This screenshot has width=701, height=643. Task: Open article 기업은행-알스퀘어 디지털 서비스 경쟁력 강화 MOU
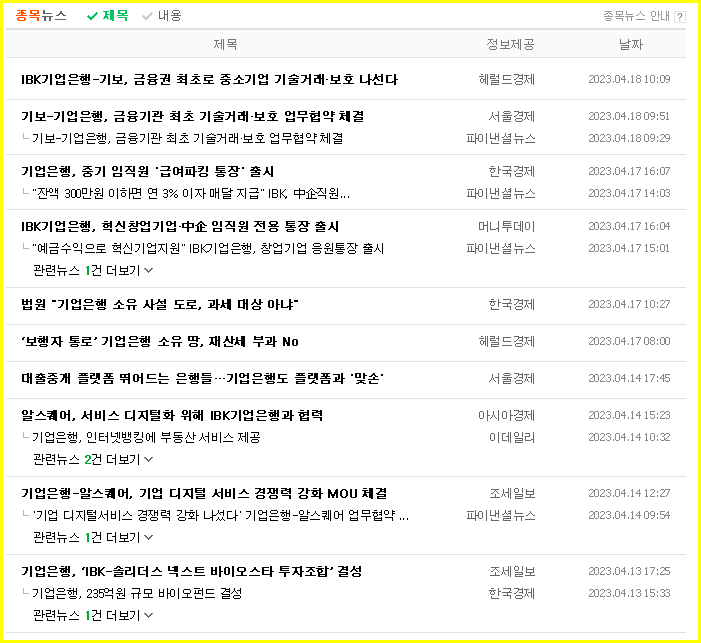pyautogui.click(x=204, y=494)
